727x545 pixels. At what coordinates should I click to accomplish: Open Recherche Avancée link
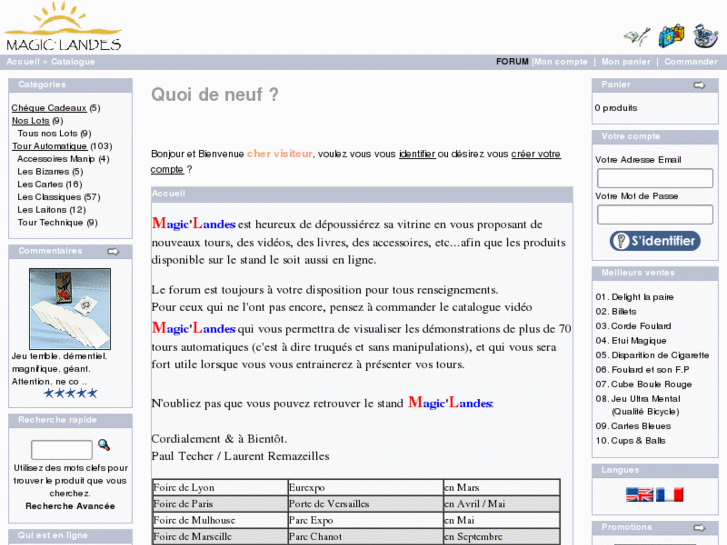(70, 506)
